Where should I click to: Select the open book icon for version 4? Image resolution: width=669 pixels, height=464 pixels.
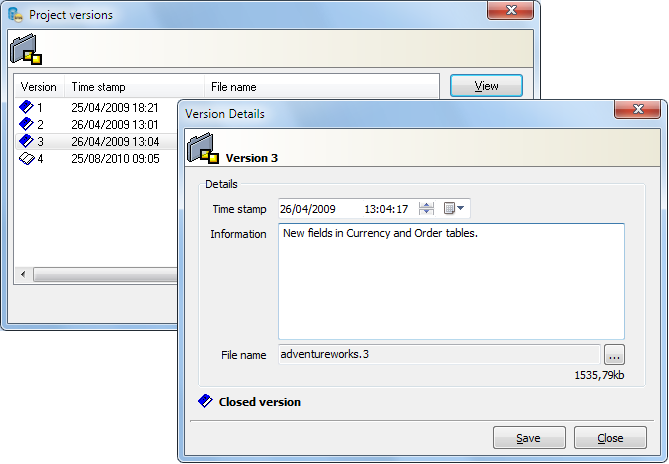[27, 159]
